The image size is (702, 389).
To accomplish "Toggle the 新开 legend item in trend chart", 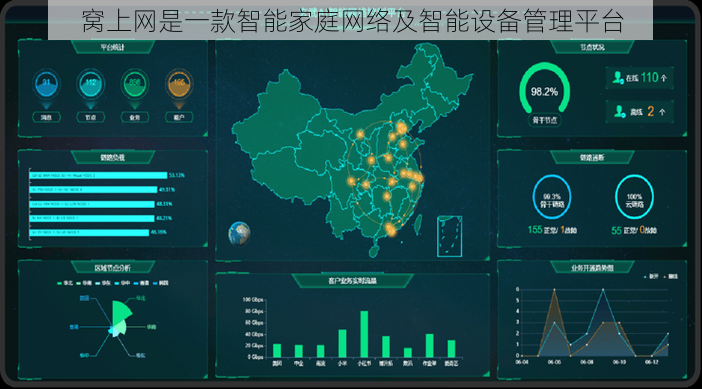I will point(651,276).
